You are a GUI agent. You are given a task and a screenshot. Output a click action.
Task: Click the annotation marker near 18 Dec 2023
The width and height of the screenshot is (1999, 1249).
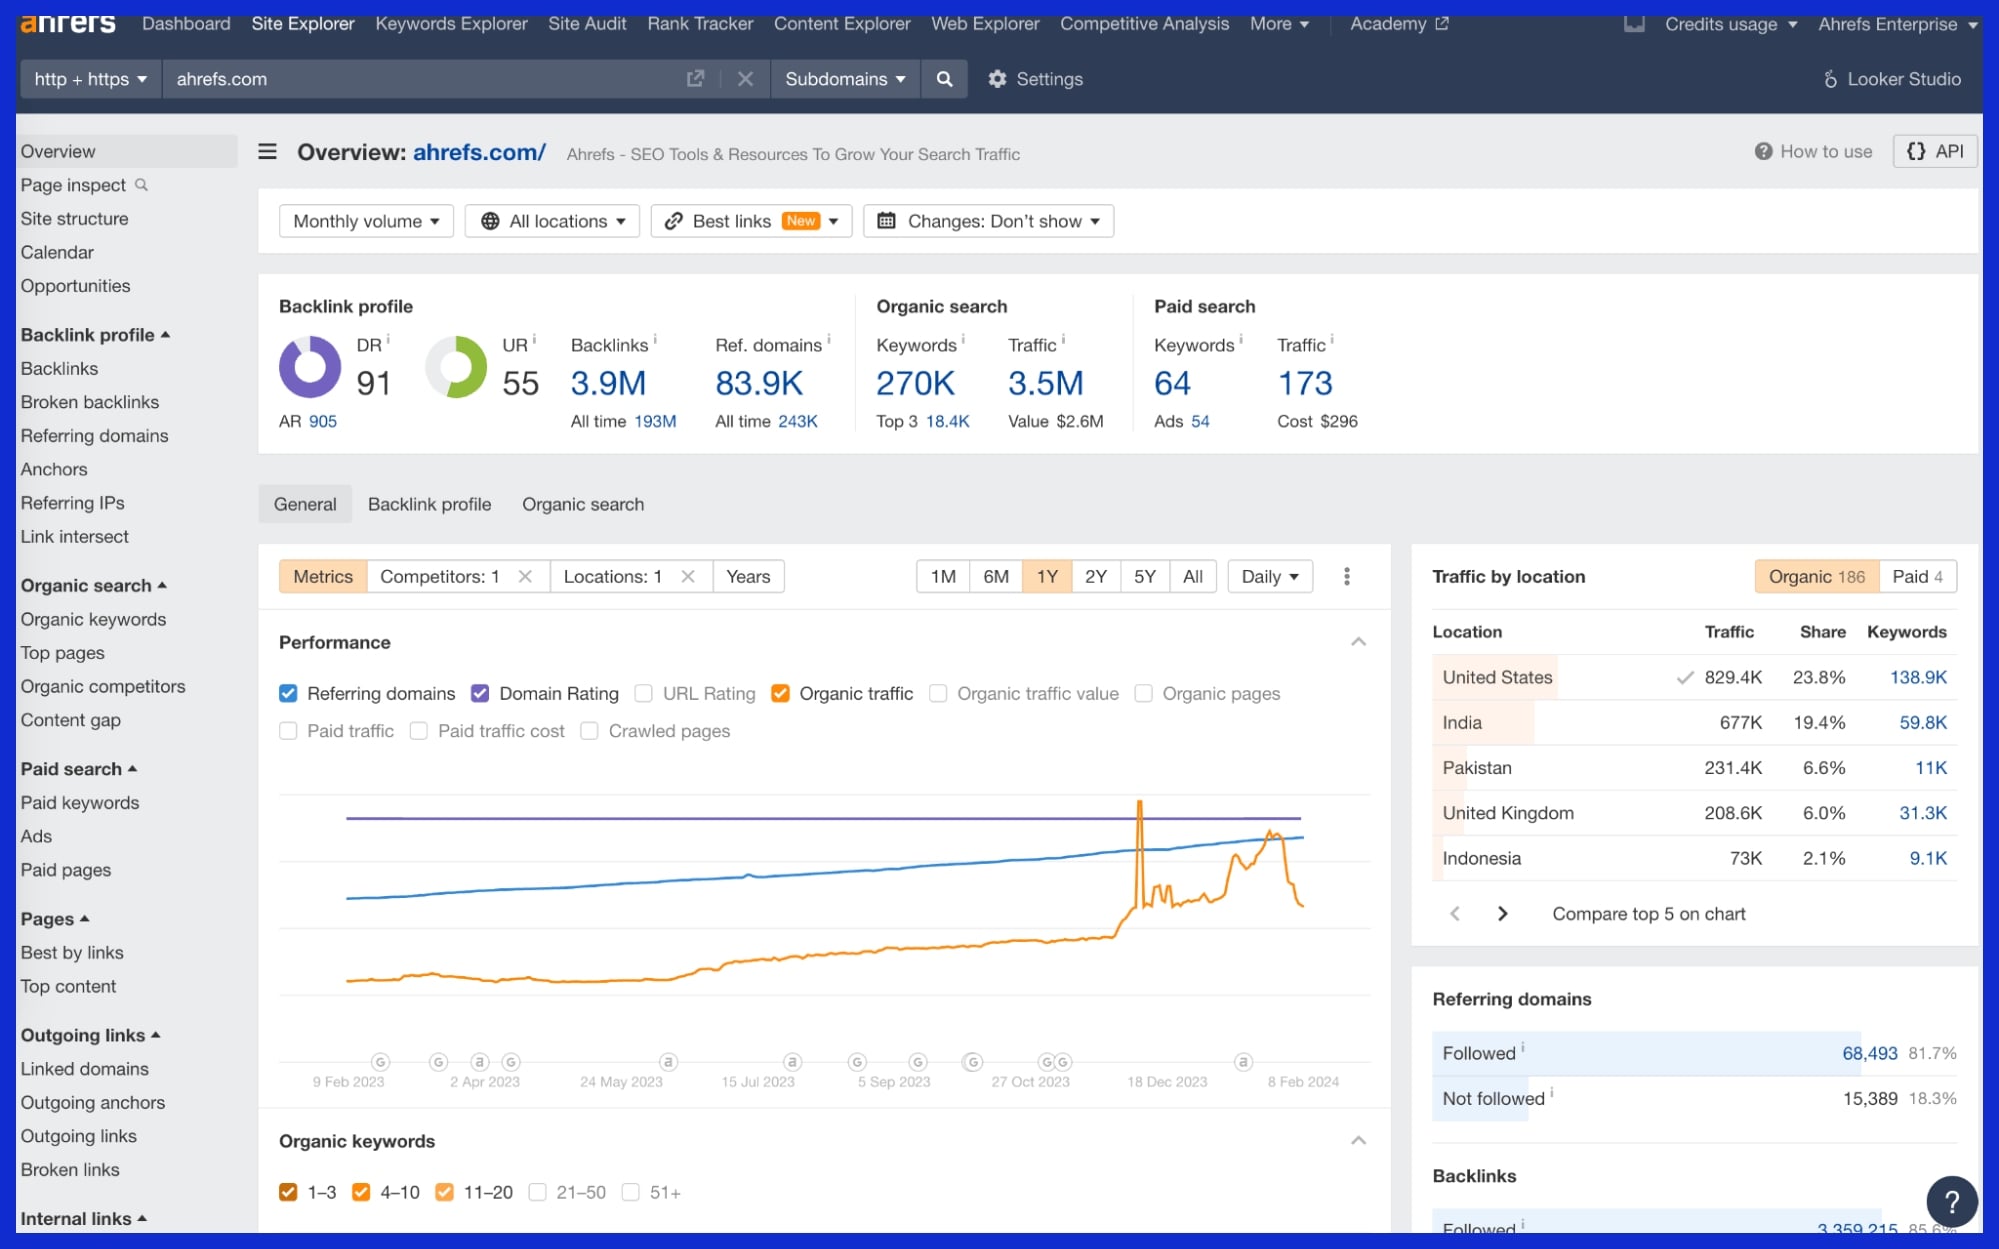click(1243, 1061)
